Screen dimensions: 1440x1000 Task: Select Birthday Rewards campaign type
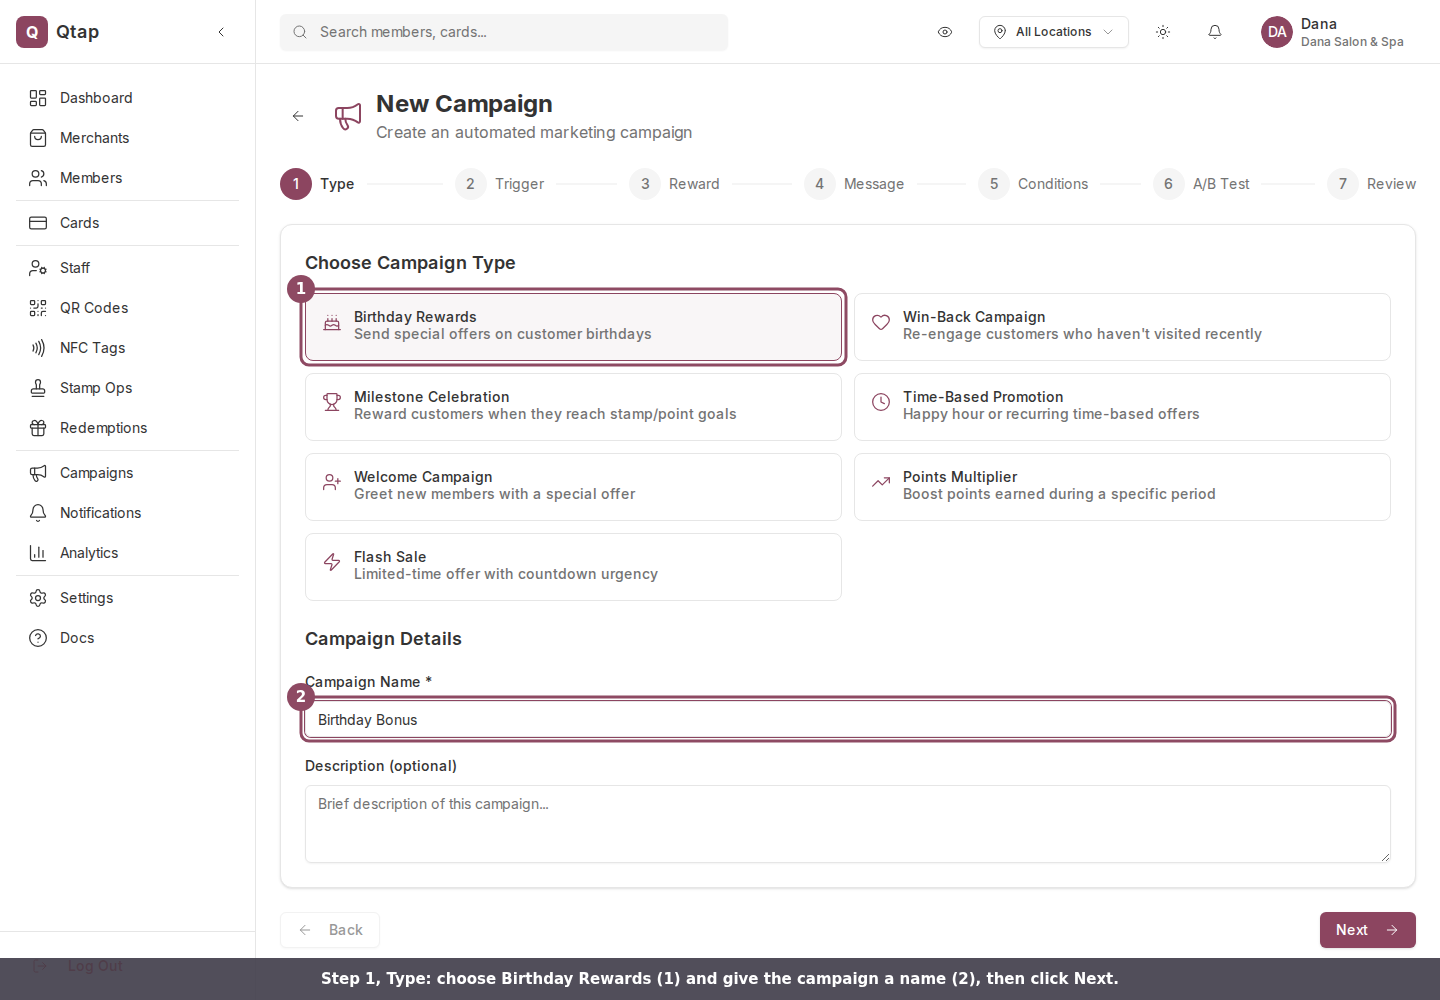tap(573, 327)
